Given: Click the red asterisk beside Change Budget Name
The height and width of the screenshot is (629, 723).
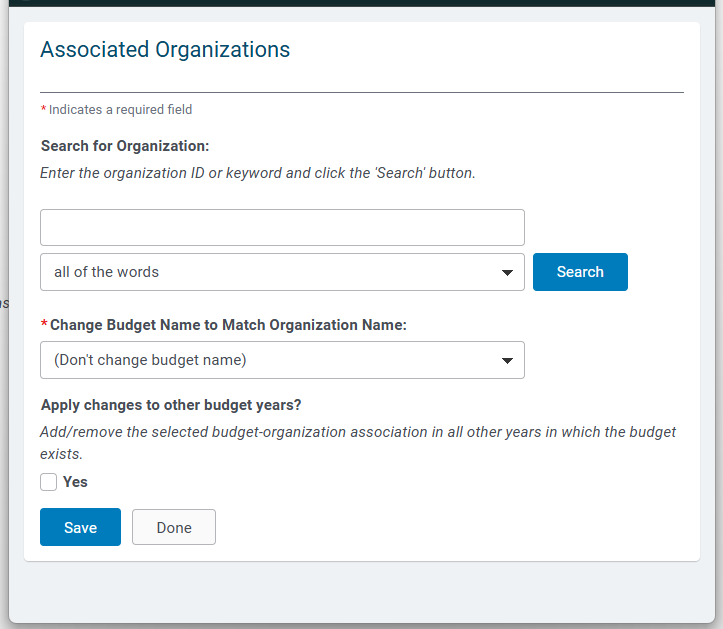Looking at the screenshot, I should (44, 324).
